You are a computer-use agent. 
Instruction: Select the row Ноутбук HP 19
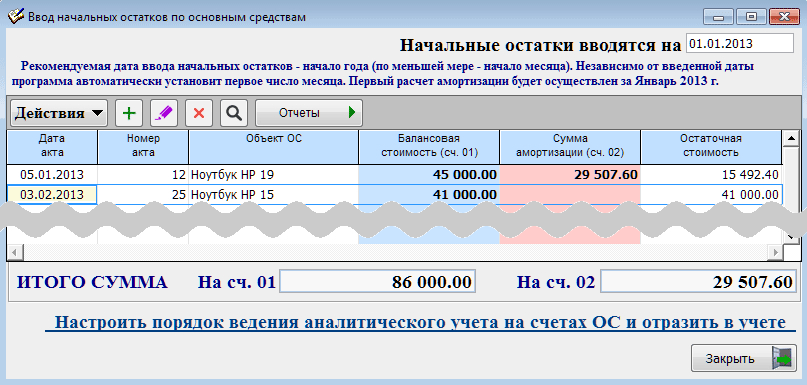point(394,175)
